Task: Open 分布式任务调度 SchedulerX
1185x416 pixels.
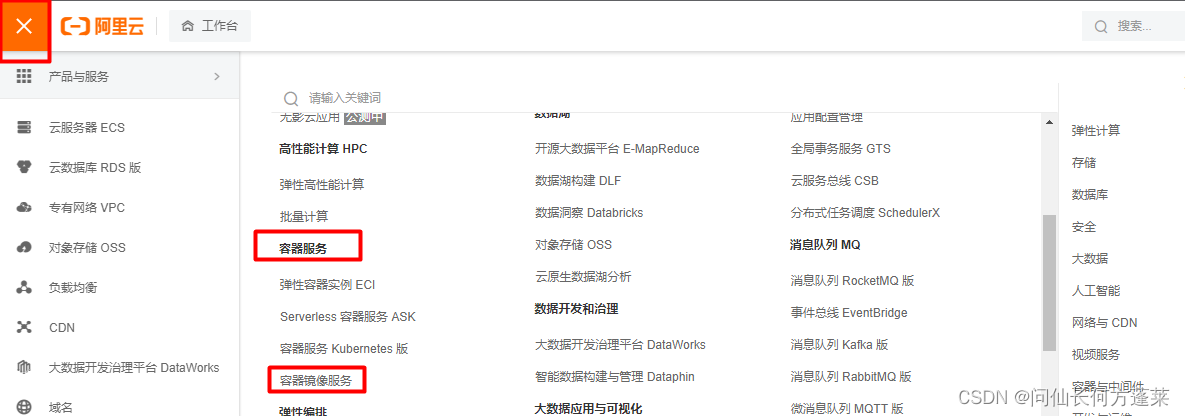Action: coord(865,213)
